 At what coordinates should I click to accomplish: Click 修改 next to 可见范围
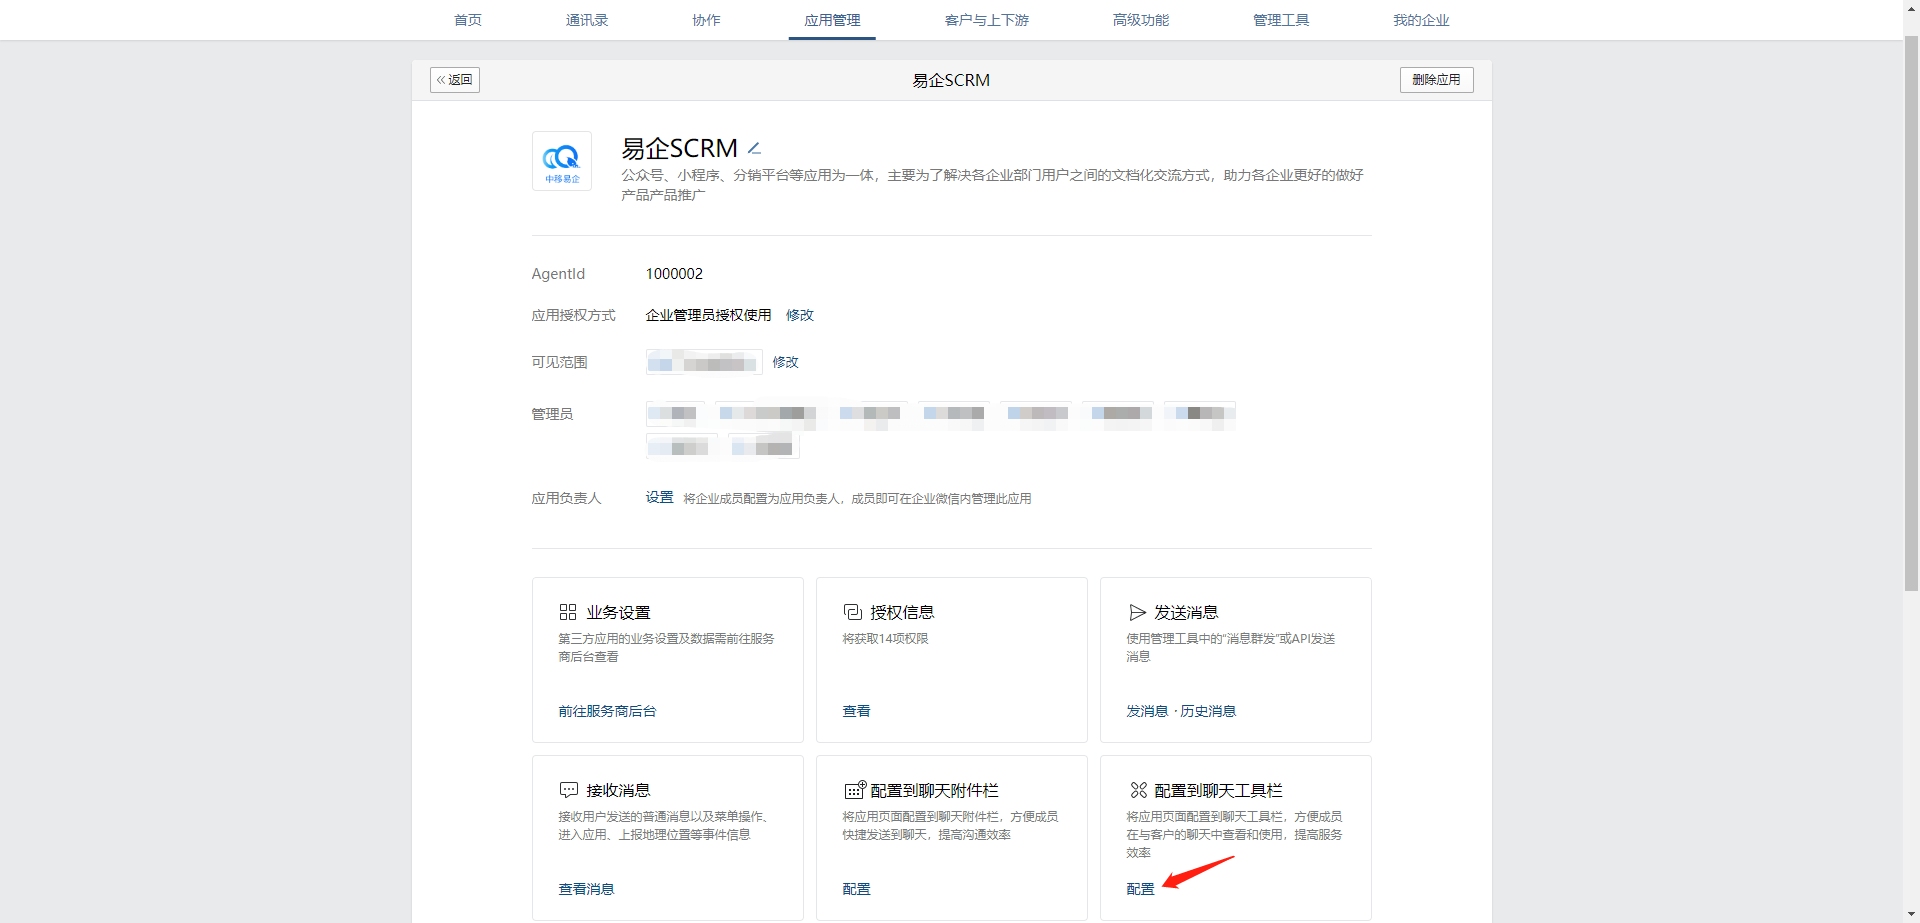pyautogui.click(x=786, y=362)
